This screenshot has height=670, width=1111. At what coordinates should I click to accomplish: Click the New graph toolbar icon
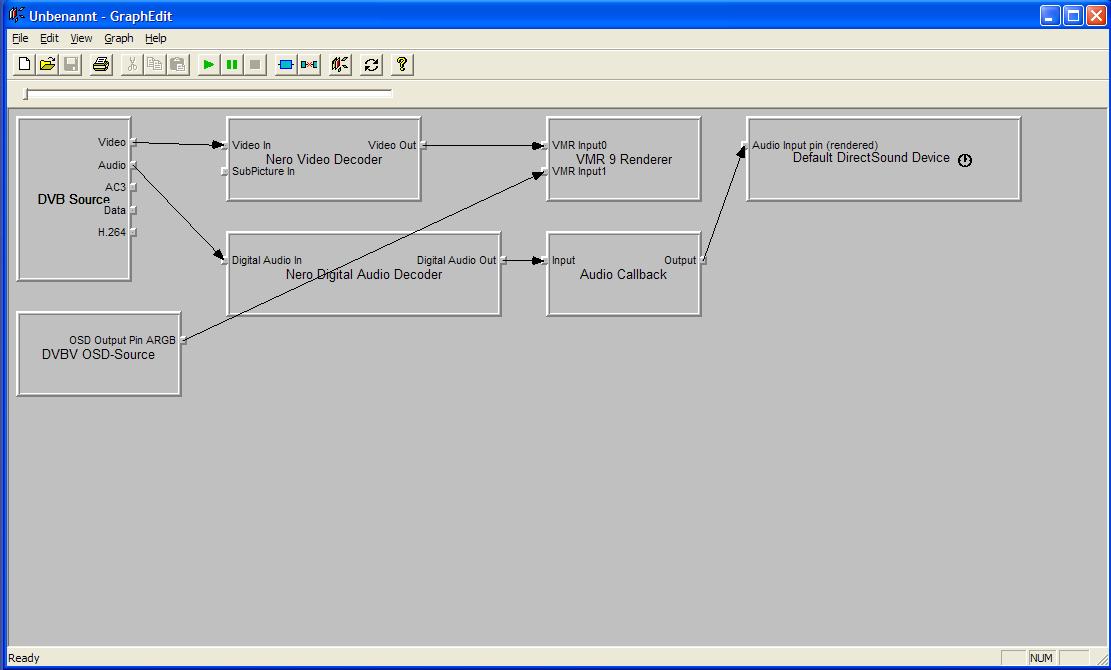(x=24, y=64)
